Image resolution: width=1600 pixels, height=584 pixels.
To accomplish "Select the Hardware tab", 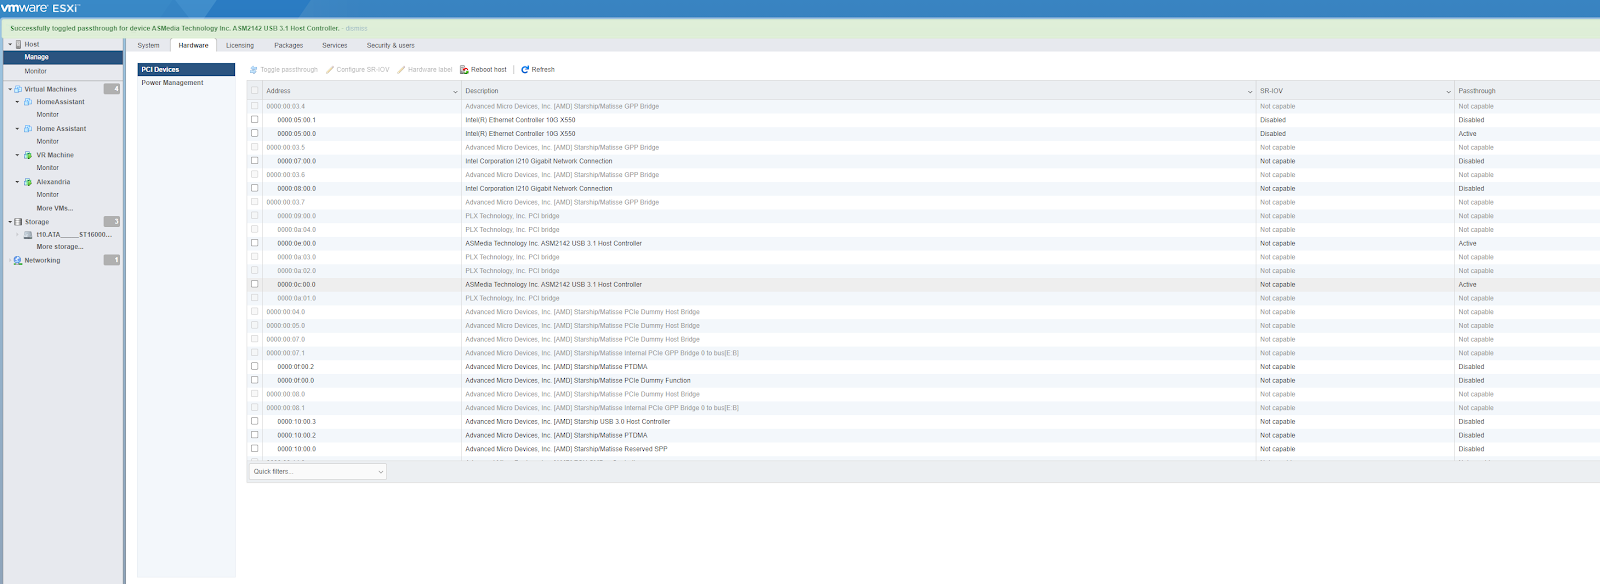I will pyautogui.click(x=193, y=45).
